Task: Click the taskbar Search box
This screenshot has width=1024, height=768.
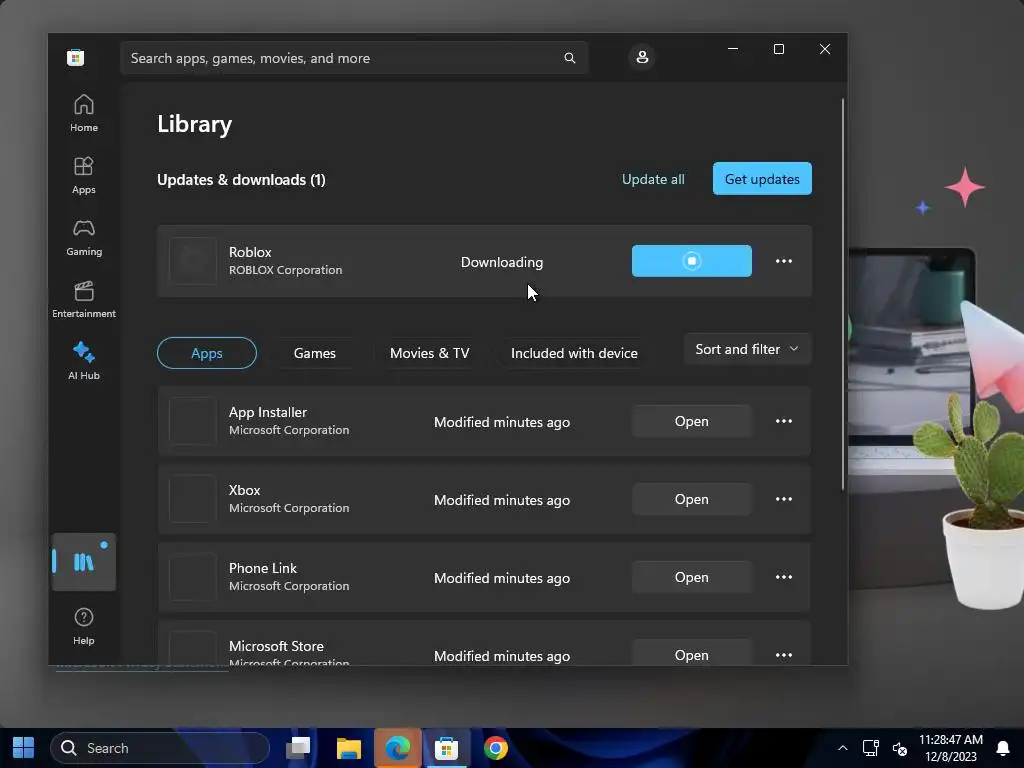Action: [x=160, y=748]
